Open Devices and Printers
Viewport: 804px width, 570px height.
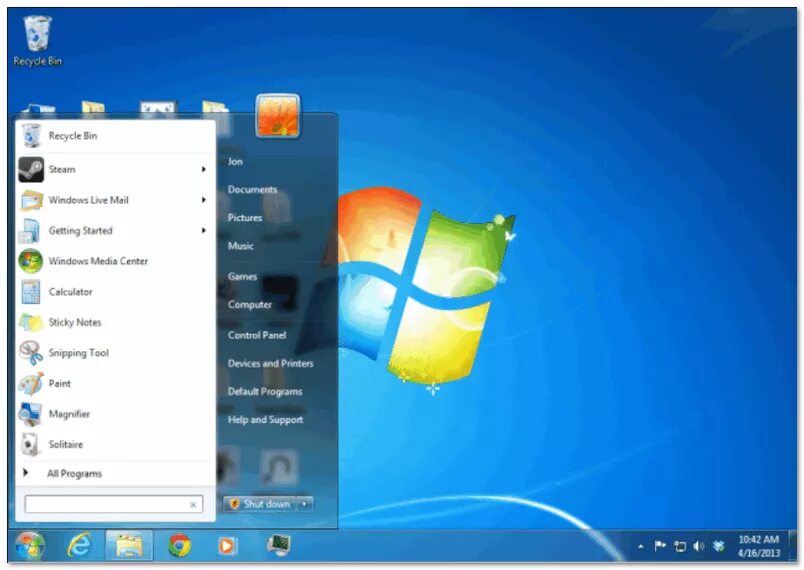(x=270, y=363)
